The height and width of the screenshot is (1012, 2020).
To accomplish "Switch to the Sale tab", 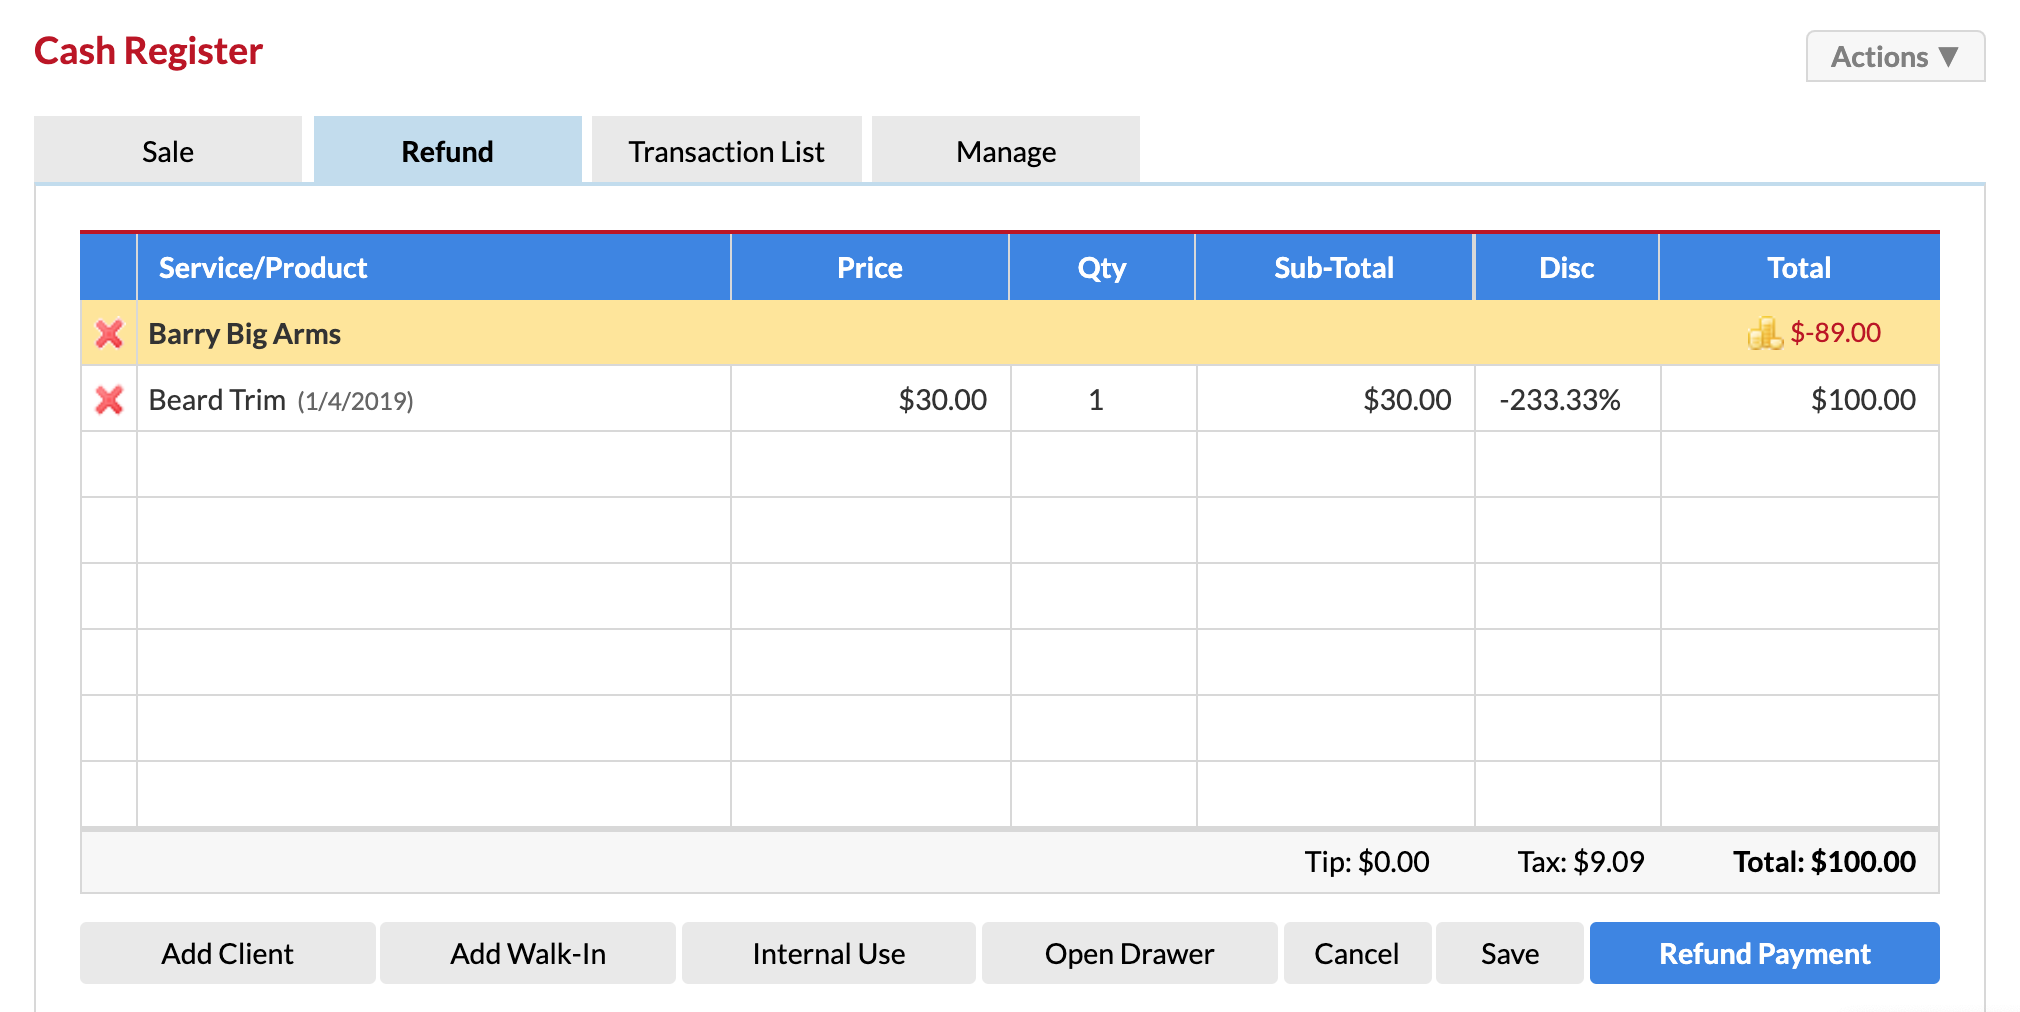I will pyautogui.click(x=167, y=151).
